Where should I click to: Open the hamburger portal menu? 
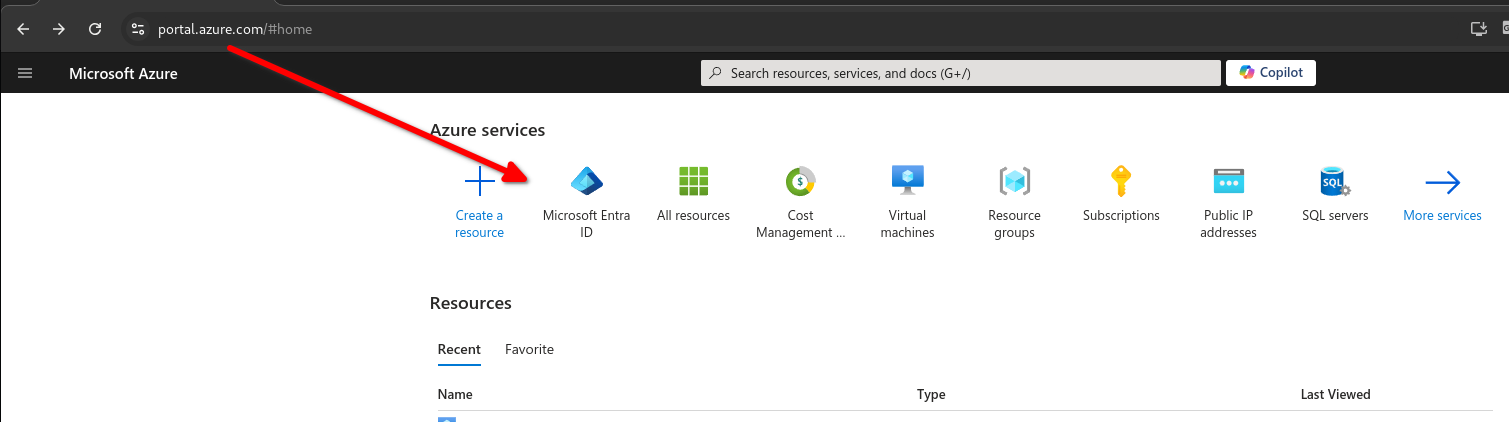(25, 73)
